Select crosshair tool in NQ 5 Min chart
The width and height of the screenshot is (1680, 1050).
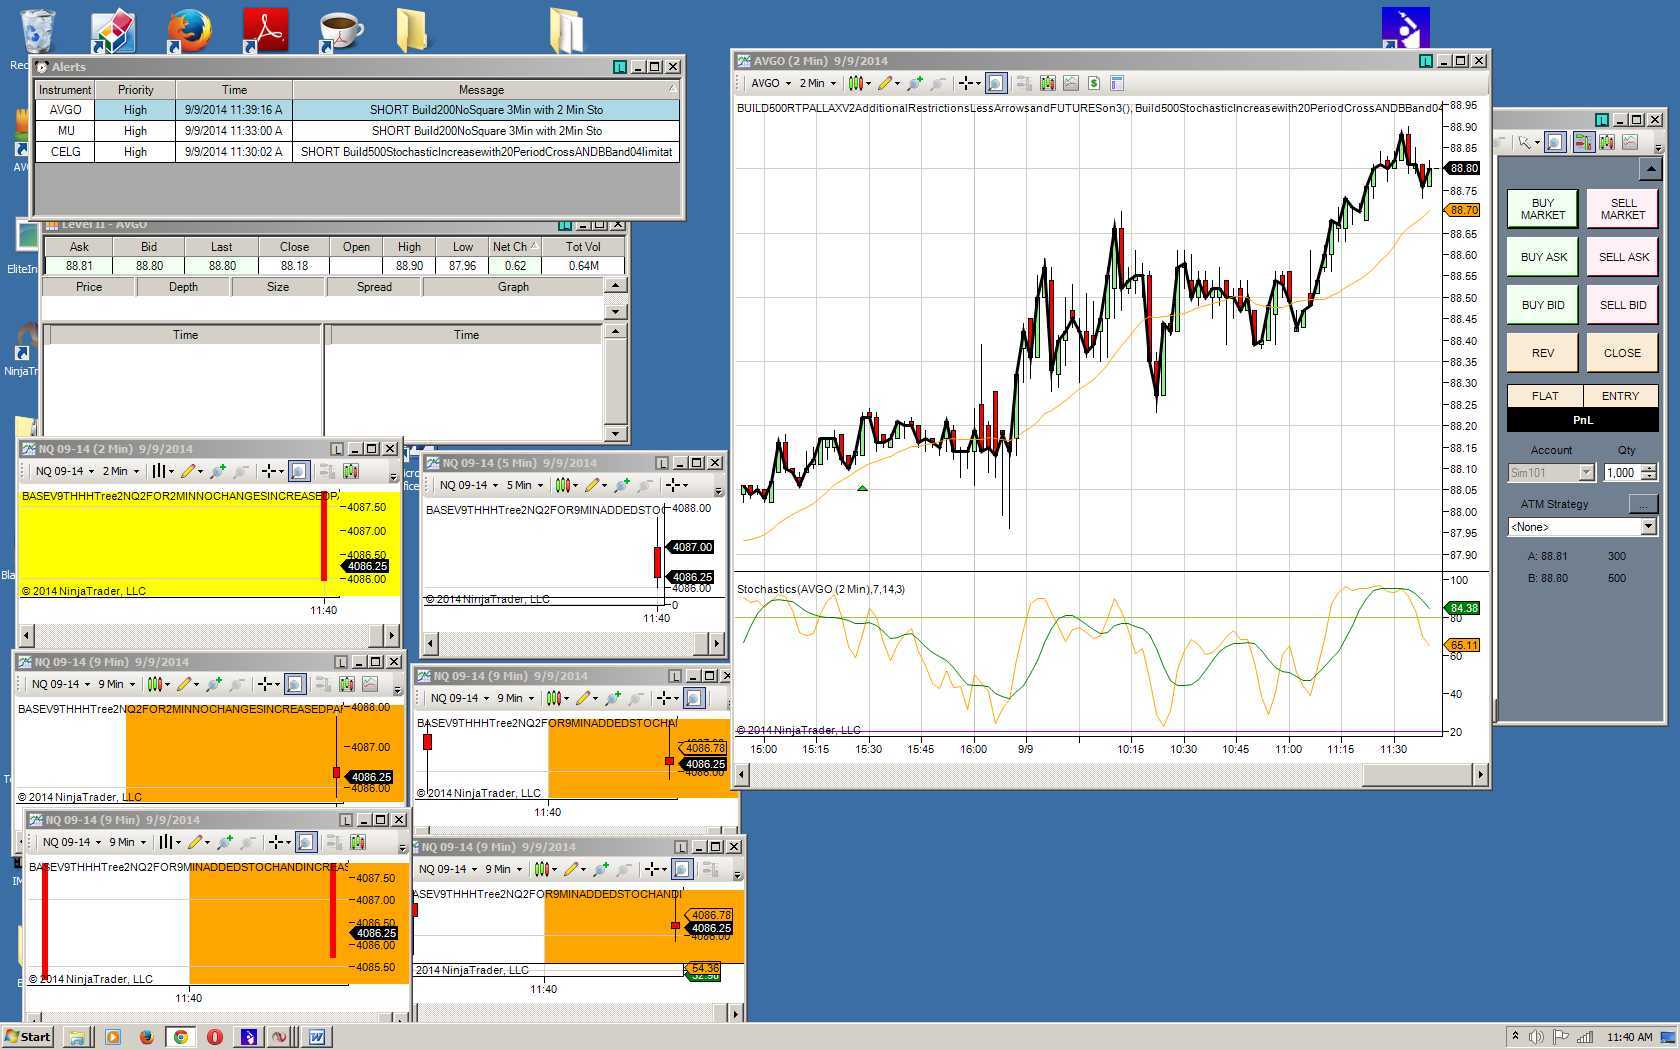click(x=673, y=485)
